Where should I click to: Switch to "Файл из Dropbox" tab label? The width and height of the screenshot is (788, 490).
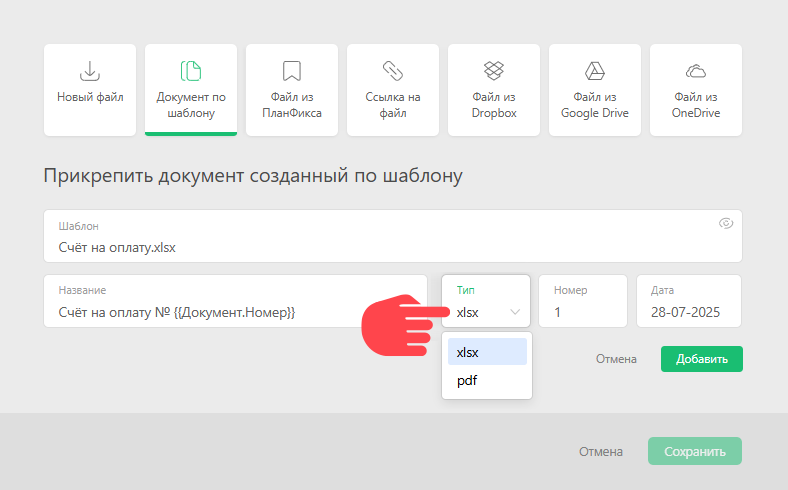[494, 105]
